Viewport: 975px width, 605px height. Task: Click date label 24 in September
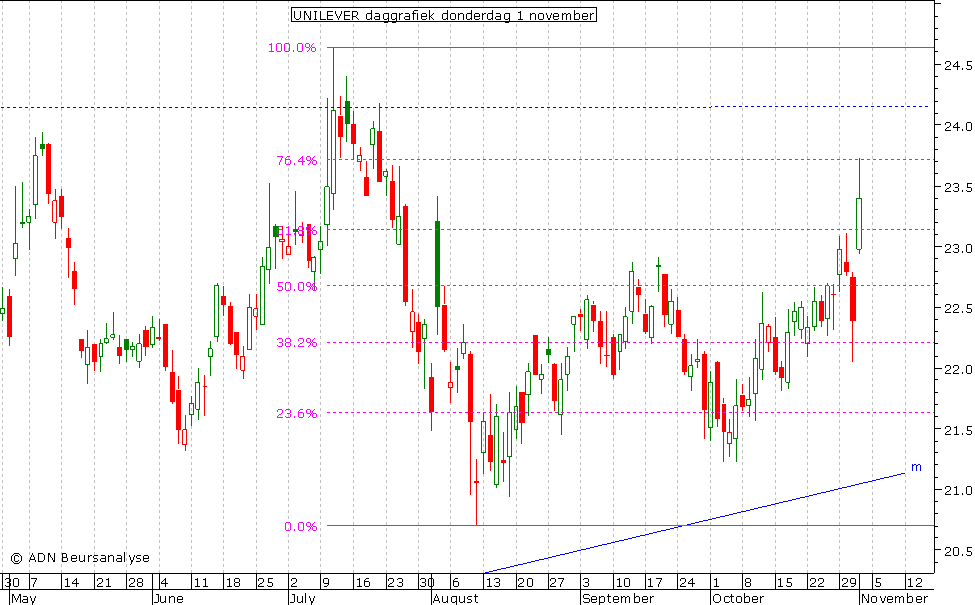687,583
